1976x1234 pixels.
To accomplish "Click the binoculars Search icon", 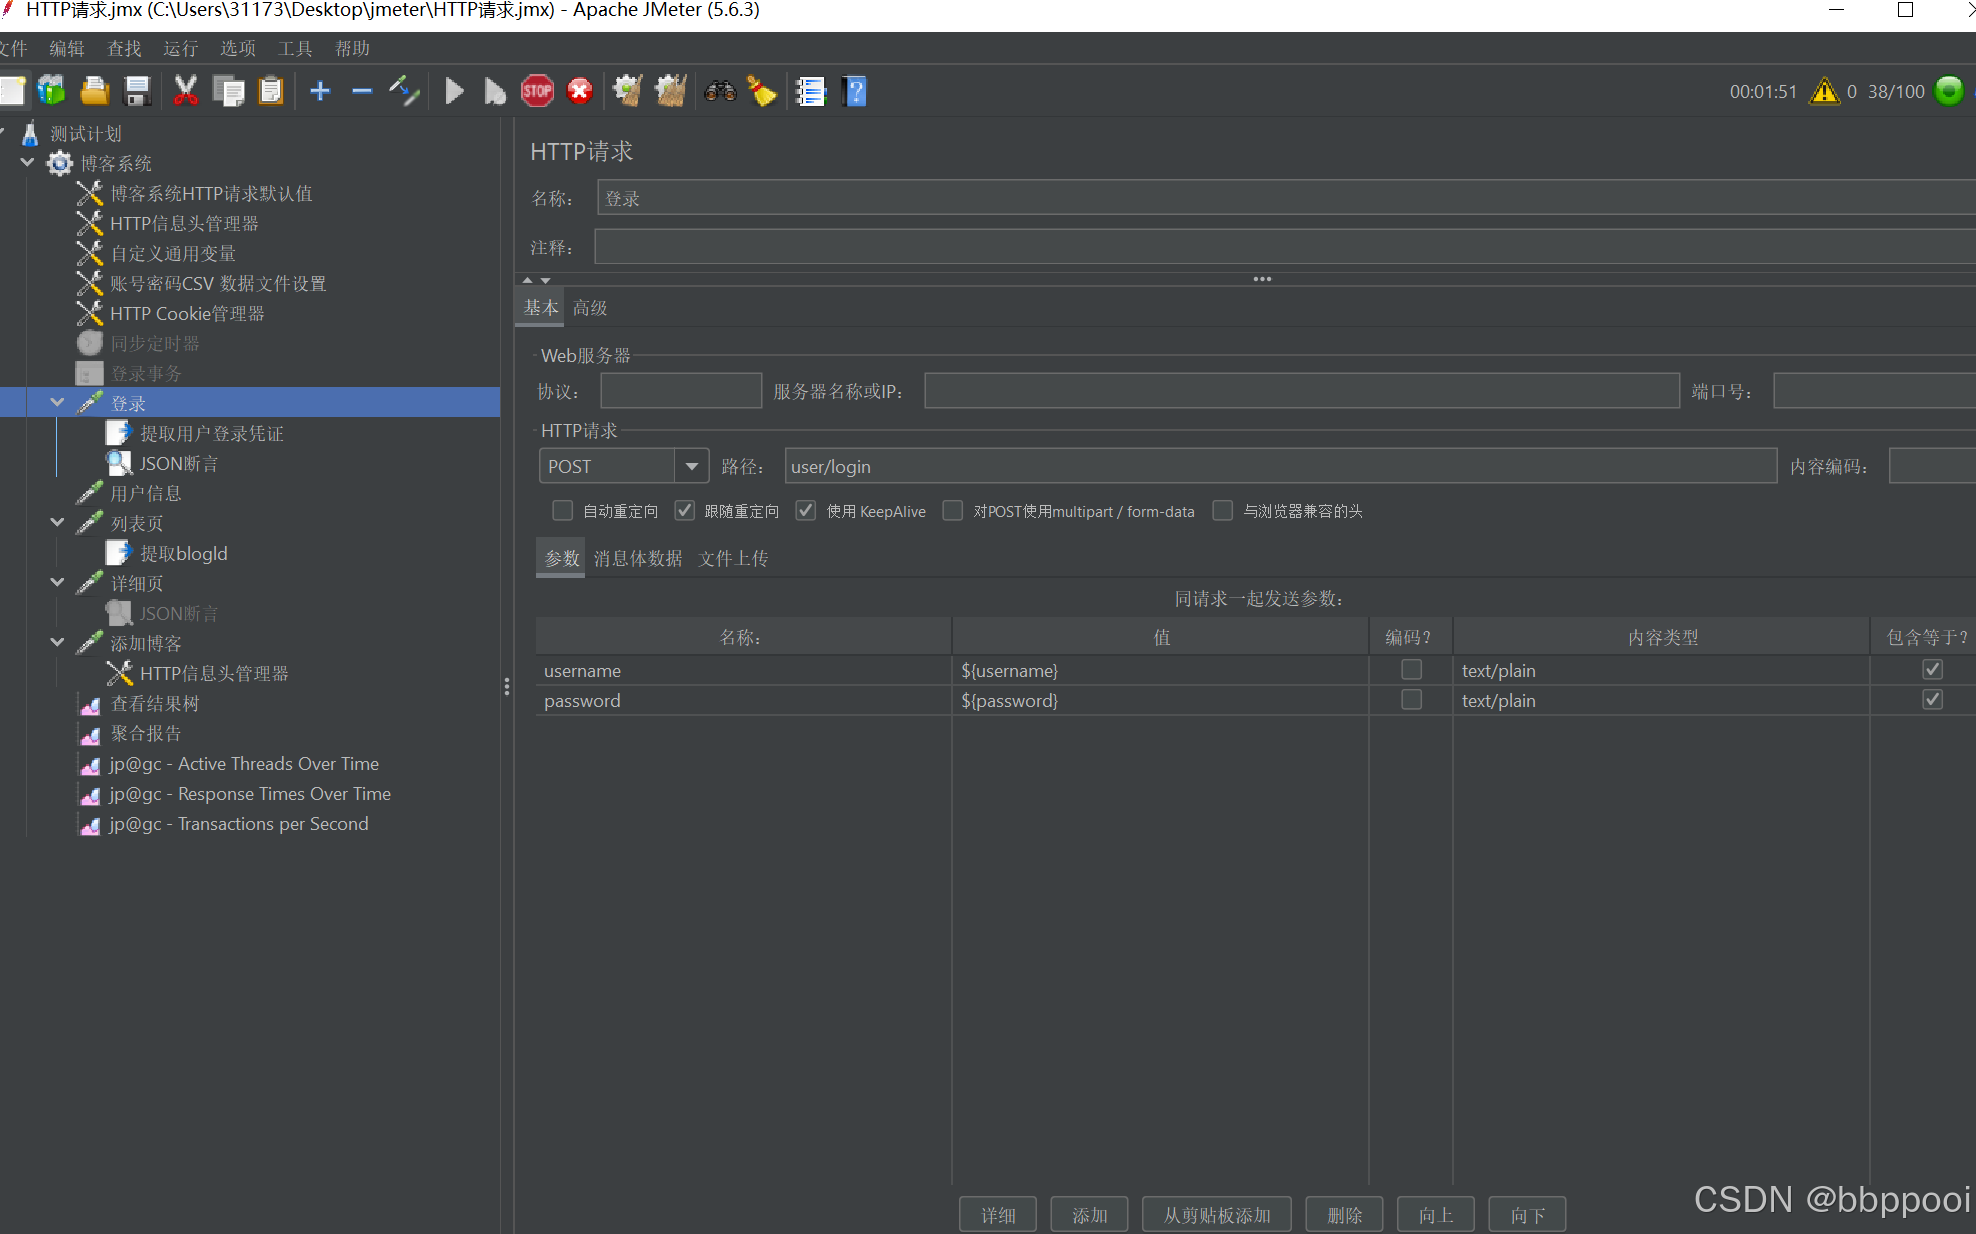I will point(720,92).
